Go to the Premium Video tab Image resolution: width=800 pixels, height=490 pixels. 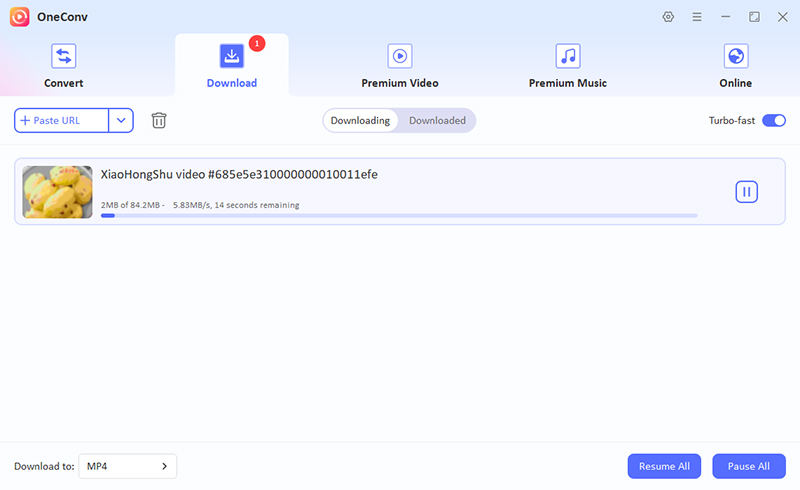[400, 83]
